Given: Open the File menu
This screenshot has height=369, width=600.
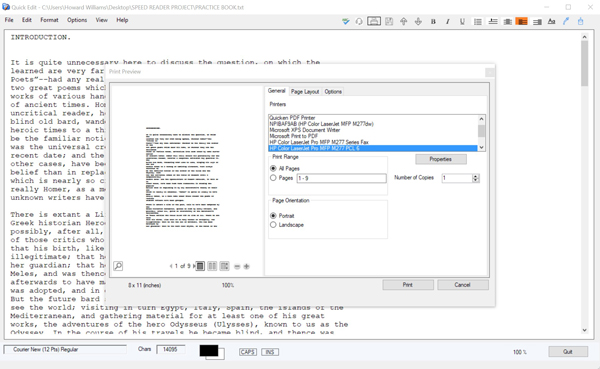Looking at the screenshot, I should 9,20.
